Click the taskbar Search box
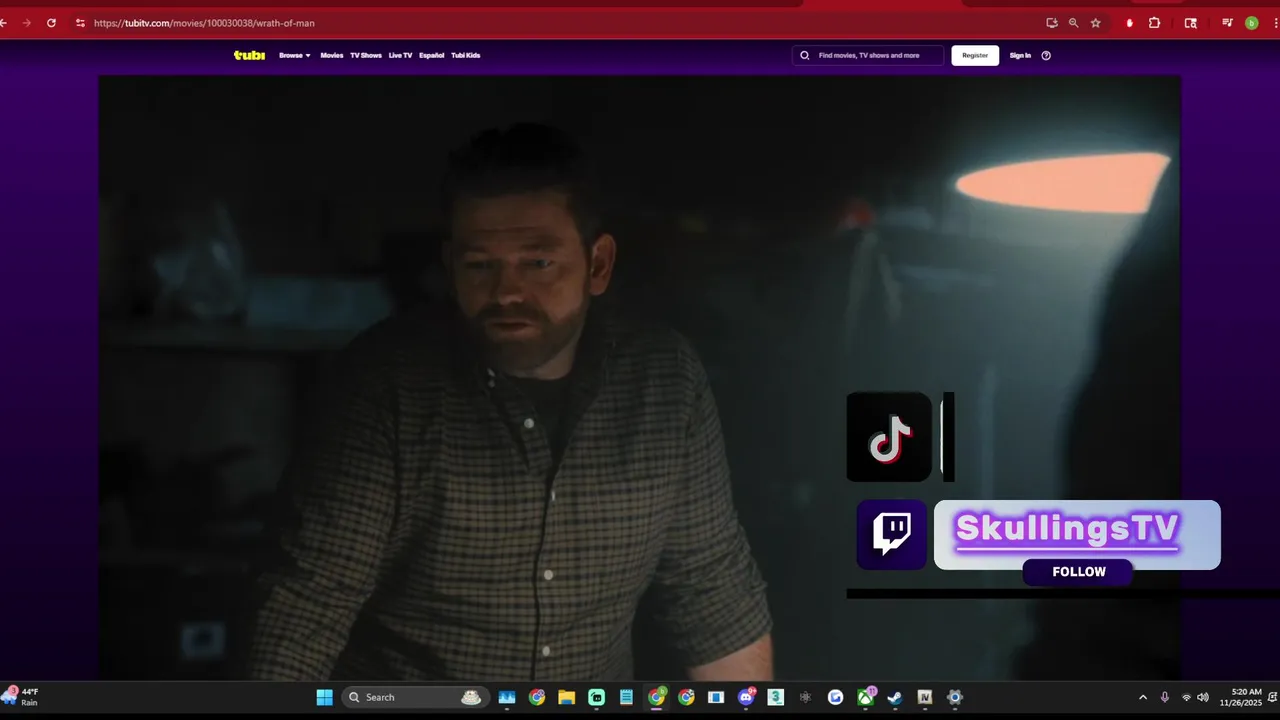Image resolution: width=1280 pixels, height=720 pixels. point(414,697)
